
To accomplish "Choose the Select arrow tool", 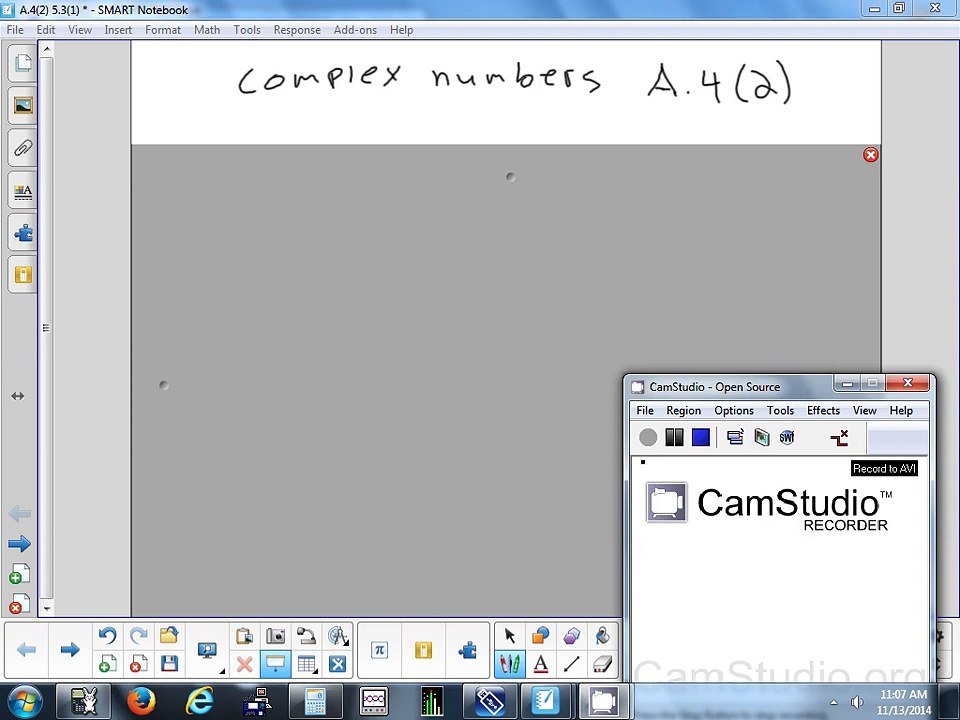I will [509, 636].
